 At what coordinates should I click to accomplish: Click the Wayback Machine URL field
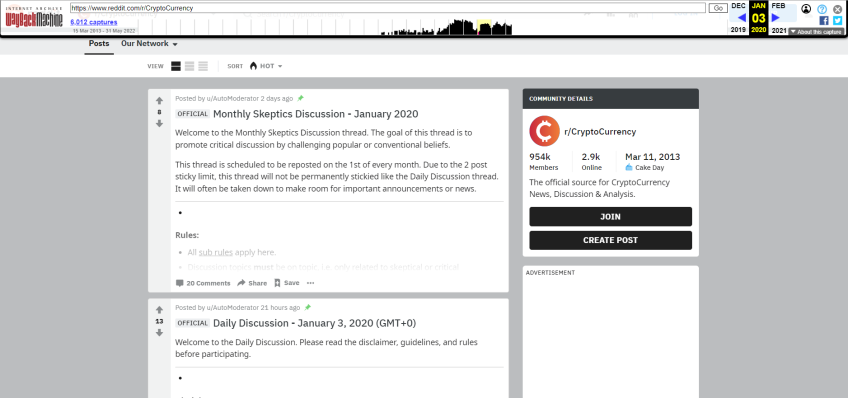[388, 8]
